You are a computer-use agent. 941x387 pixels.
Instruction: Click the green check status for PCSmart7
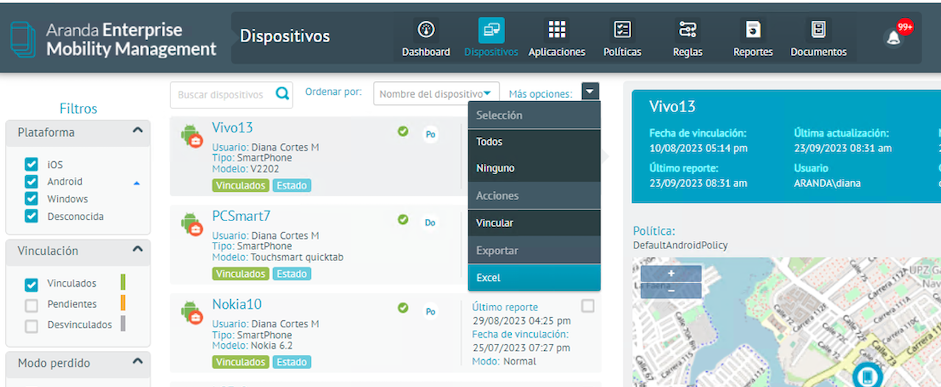point(403,220)
